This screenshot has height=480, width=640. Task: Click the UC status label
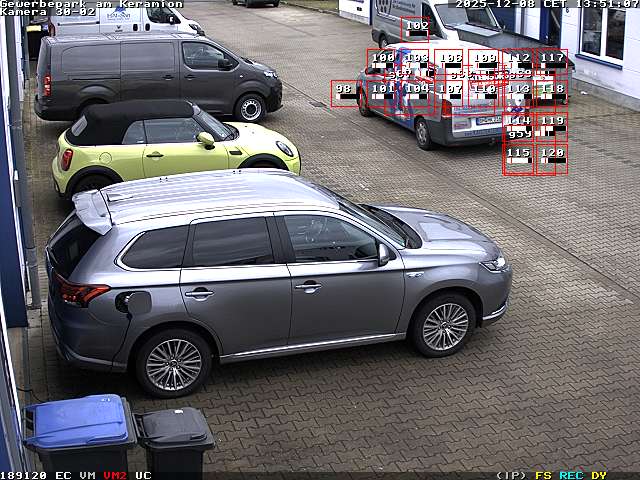(143, 475)
